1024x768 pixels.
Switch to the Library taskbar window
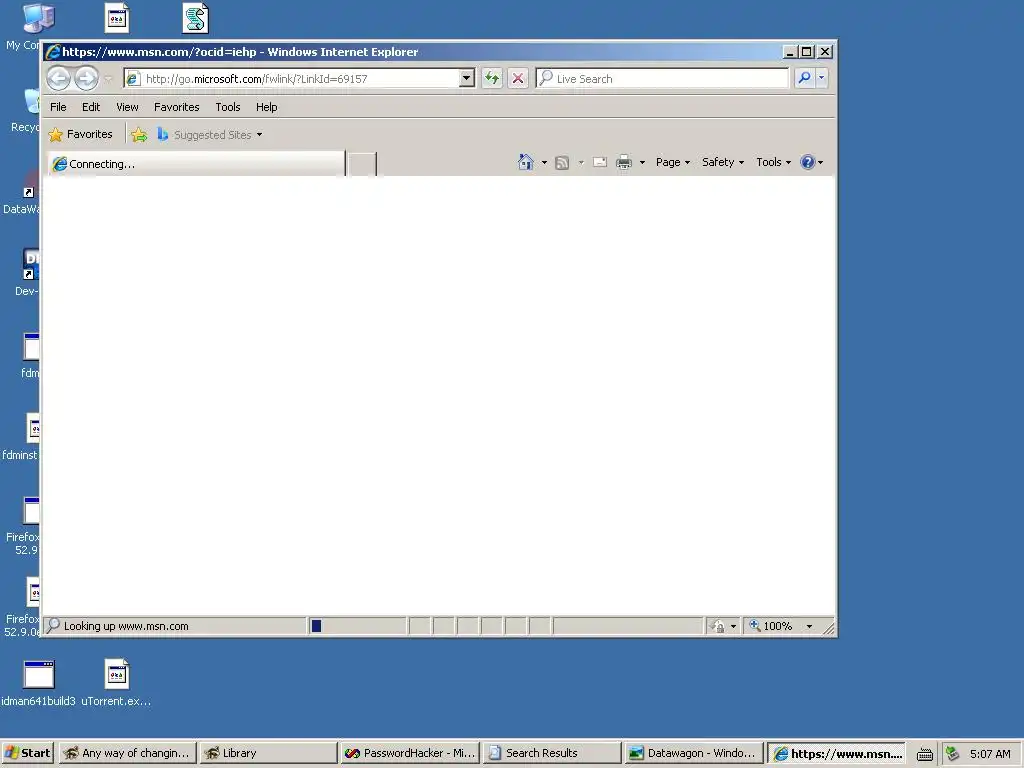pyautogui.click(x=268, y=753)
